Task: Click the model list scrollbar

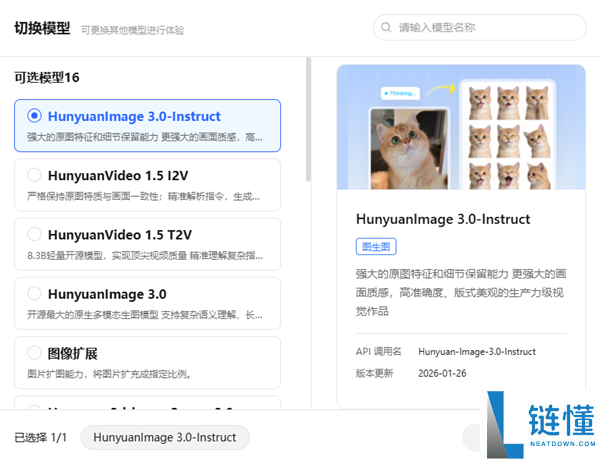Action: 308,119
